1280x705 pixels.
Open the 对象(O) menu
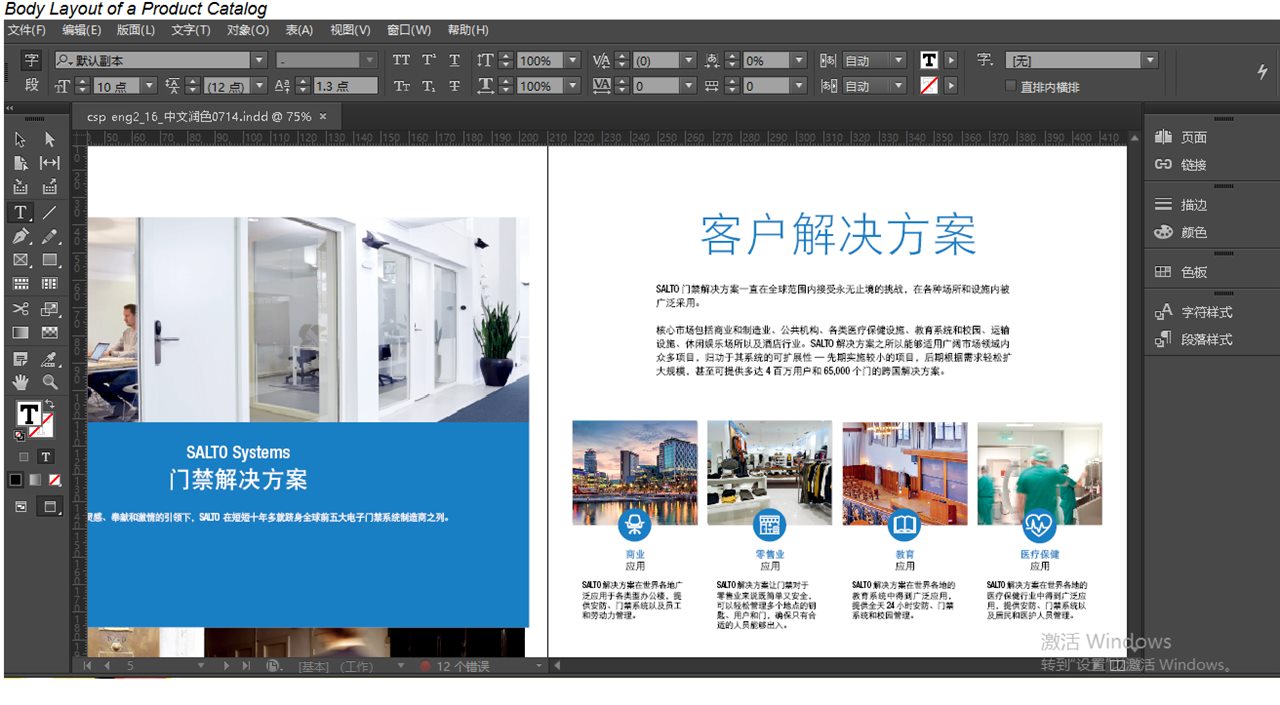tap(247, 30)
